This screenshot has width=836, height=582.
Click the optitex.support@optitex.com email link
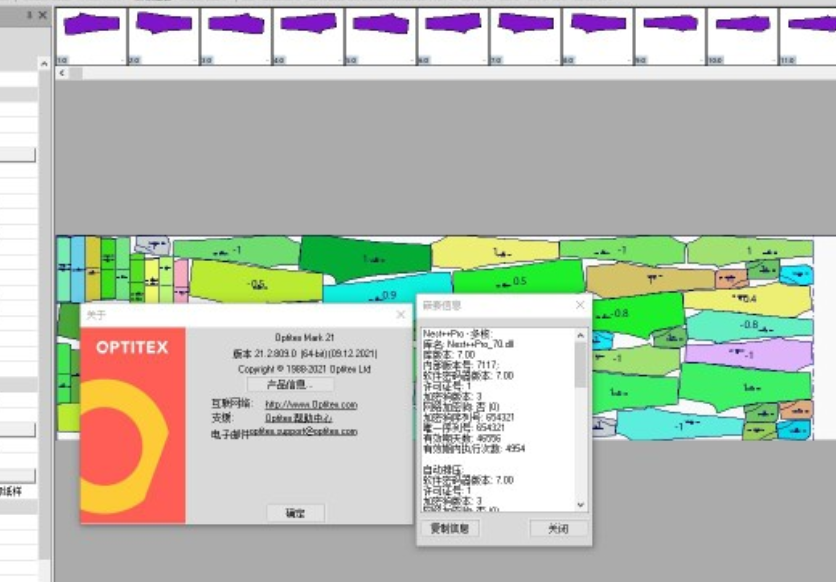303,431
